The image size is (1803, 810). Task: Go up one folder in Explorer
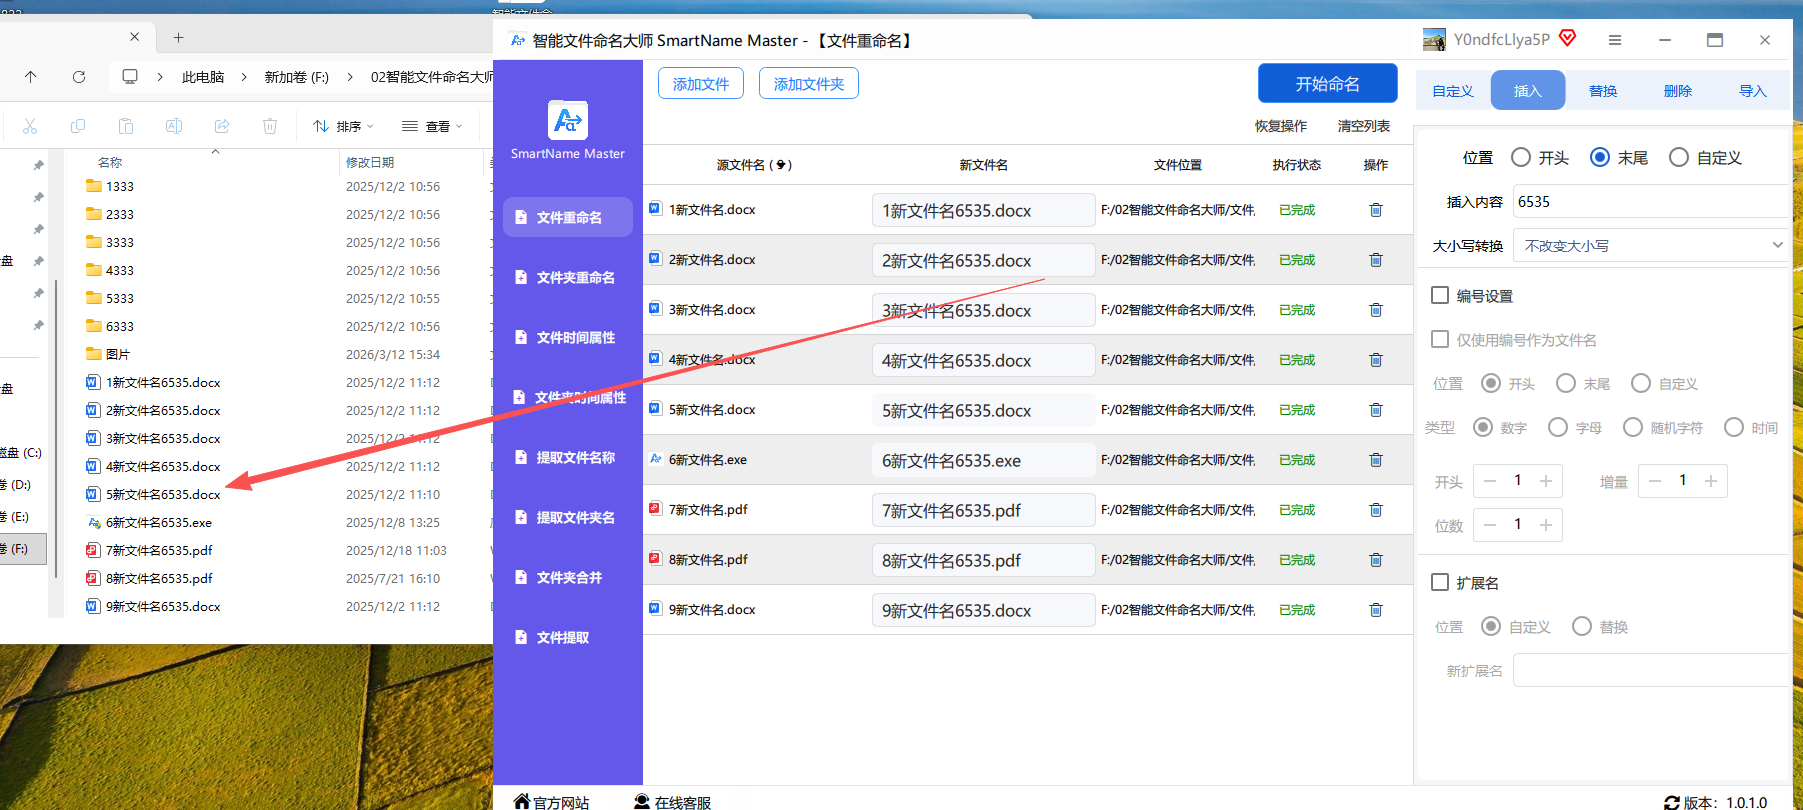[x=31, y=77]
